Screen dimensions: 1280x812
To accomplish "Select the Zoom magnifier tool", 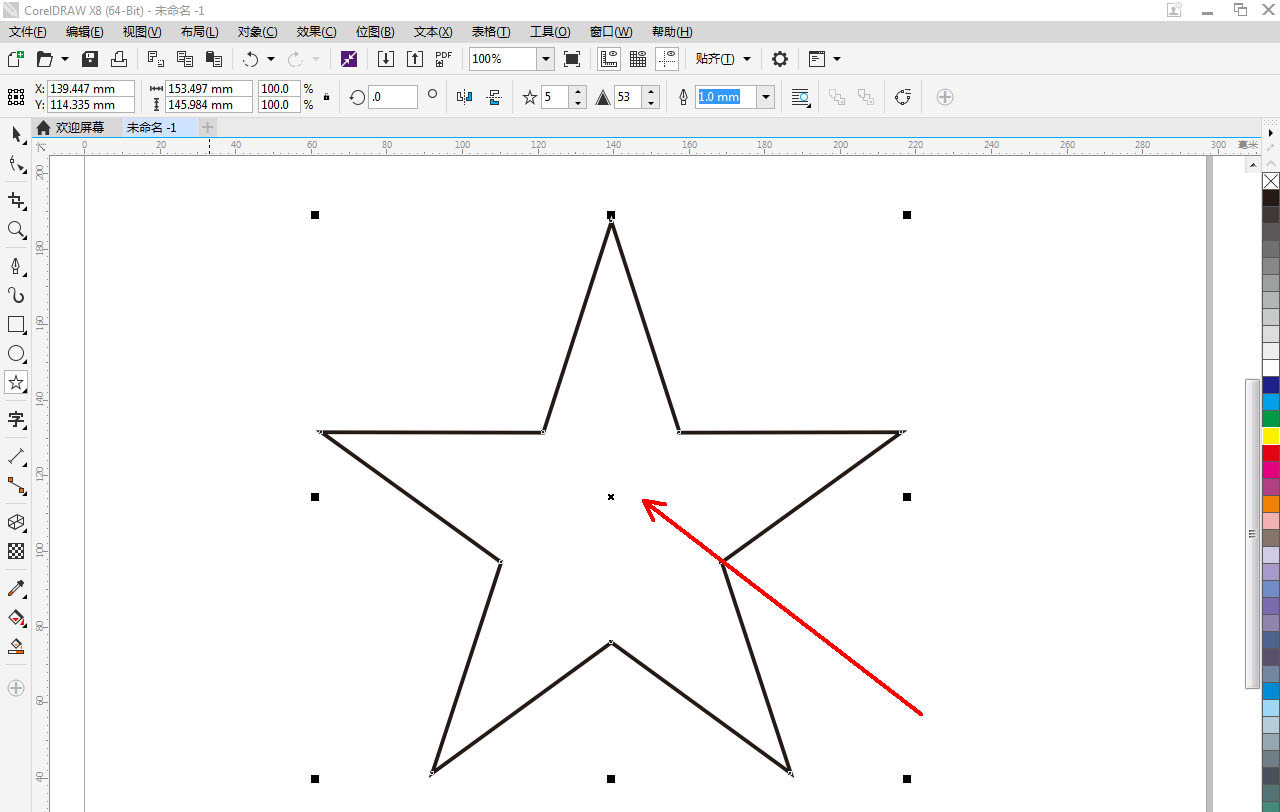I will (x=16, y=230).
